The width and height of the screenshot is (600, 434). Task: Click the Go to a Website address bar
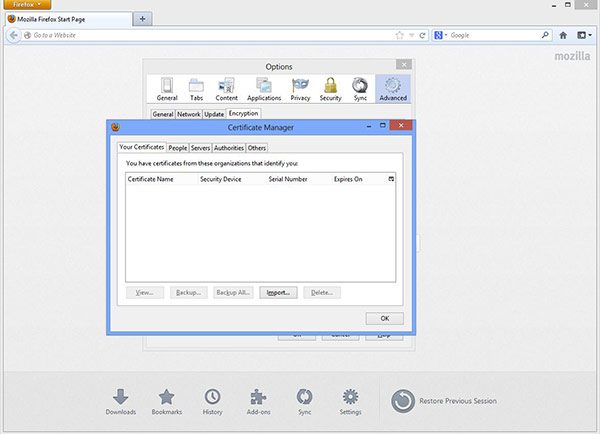pos(200,35)
